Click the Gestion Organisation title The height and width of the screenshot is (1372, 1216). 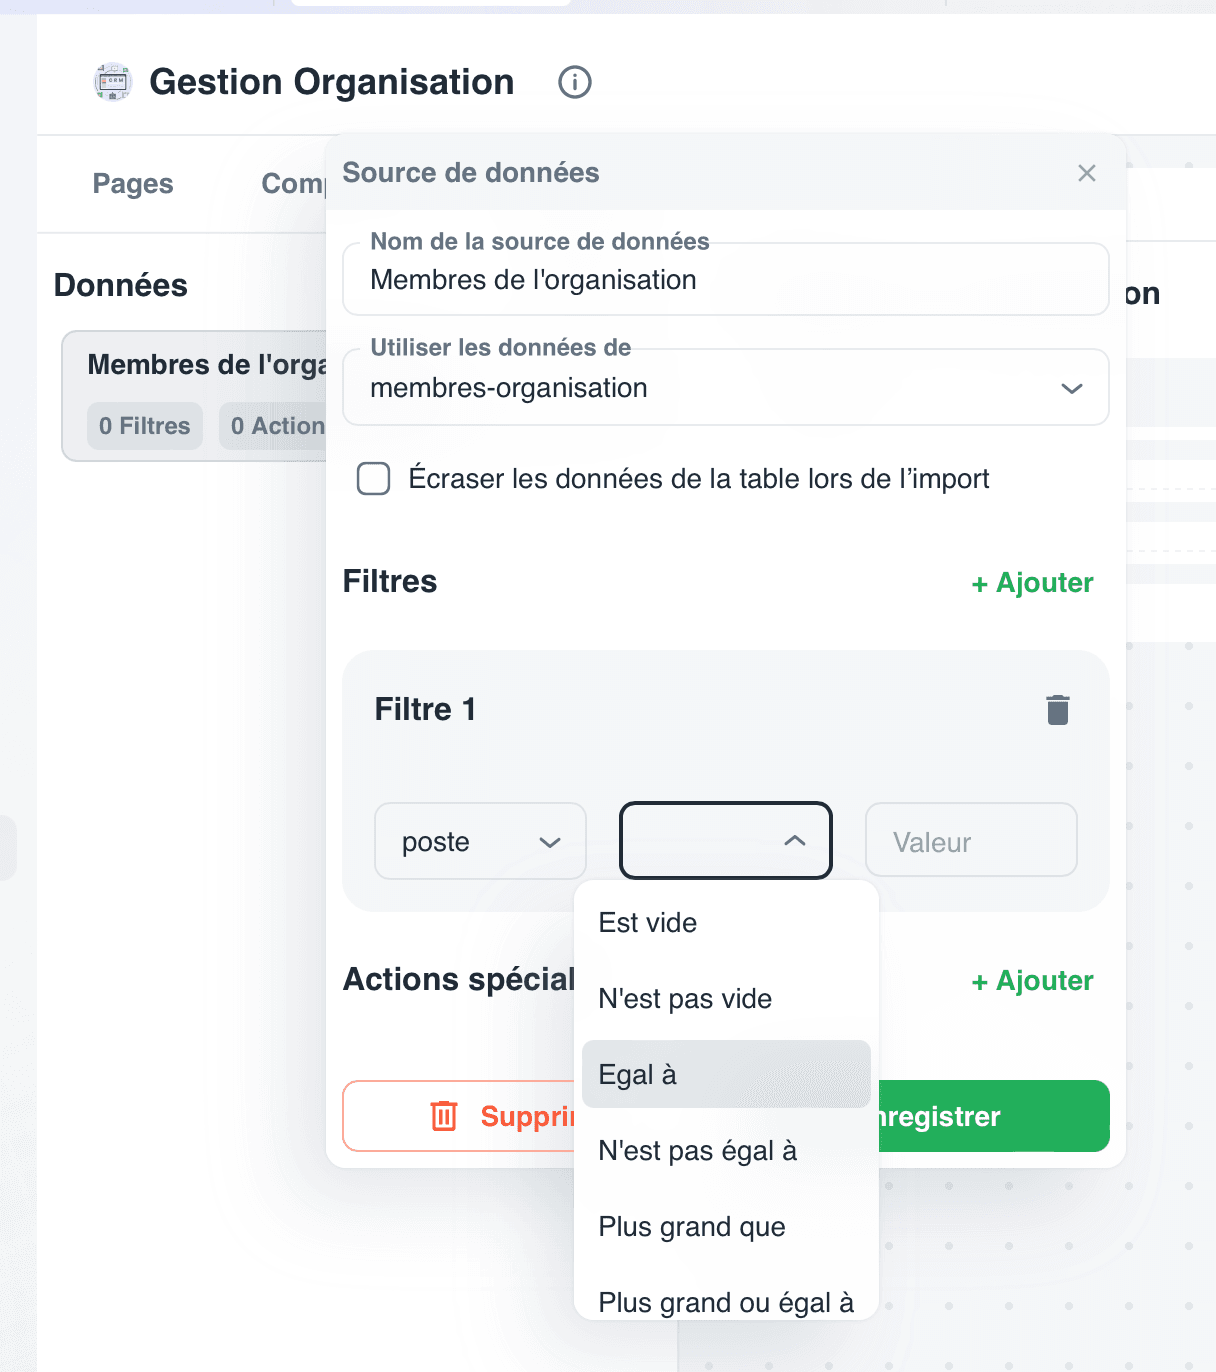tap(332, 82)
